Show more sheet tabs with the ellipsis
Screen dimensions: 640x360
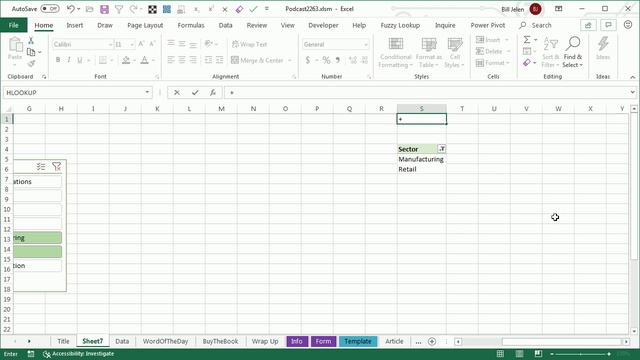coord(418,342)
